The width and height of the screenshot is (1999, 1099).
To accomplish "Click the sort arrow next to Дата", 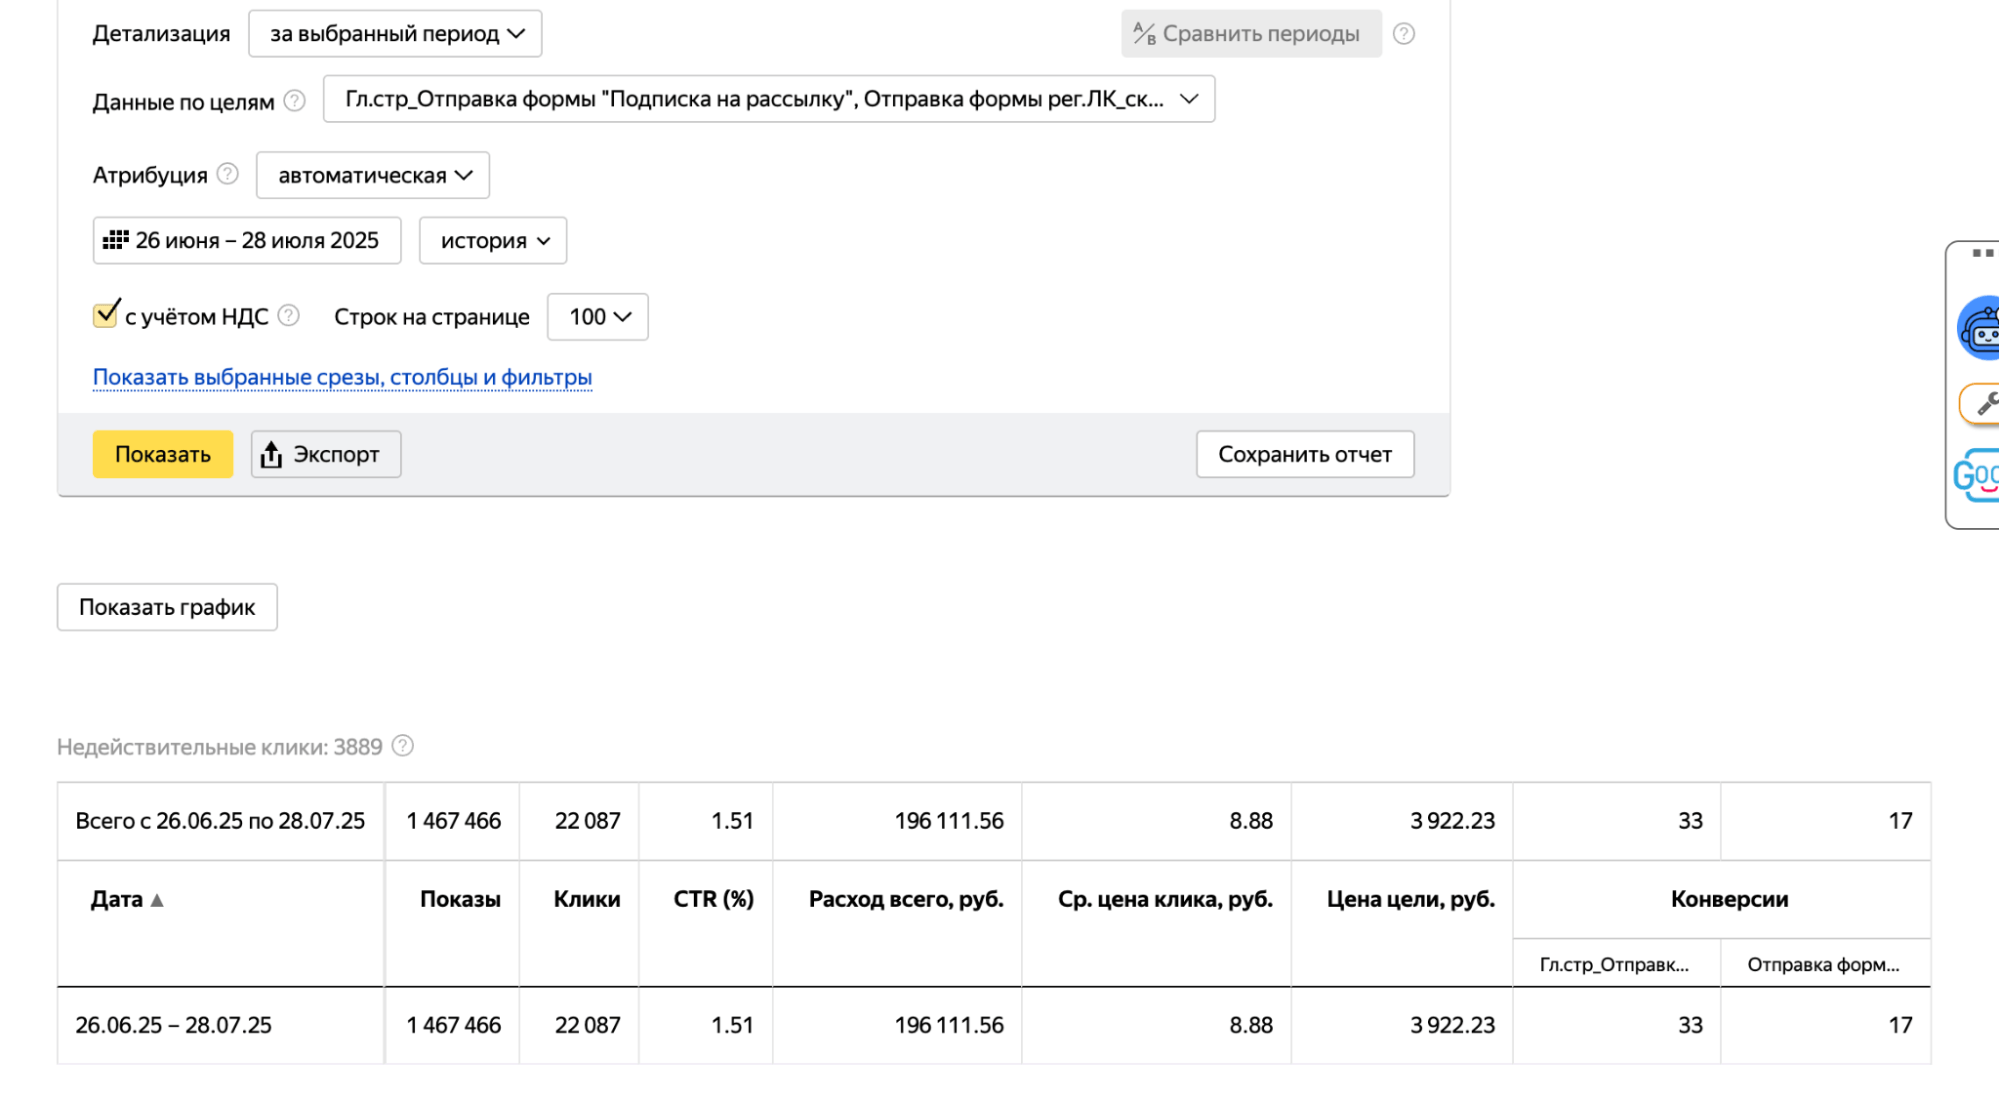I will tap(157, 900).
